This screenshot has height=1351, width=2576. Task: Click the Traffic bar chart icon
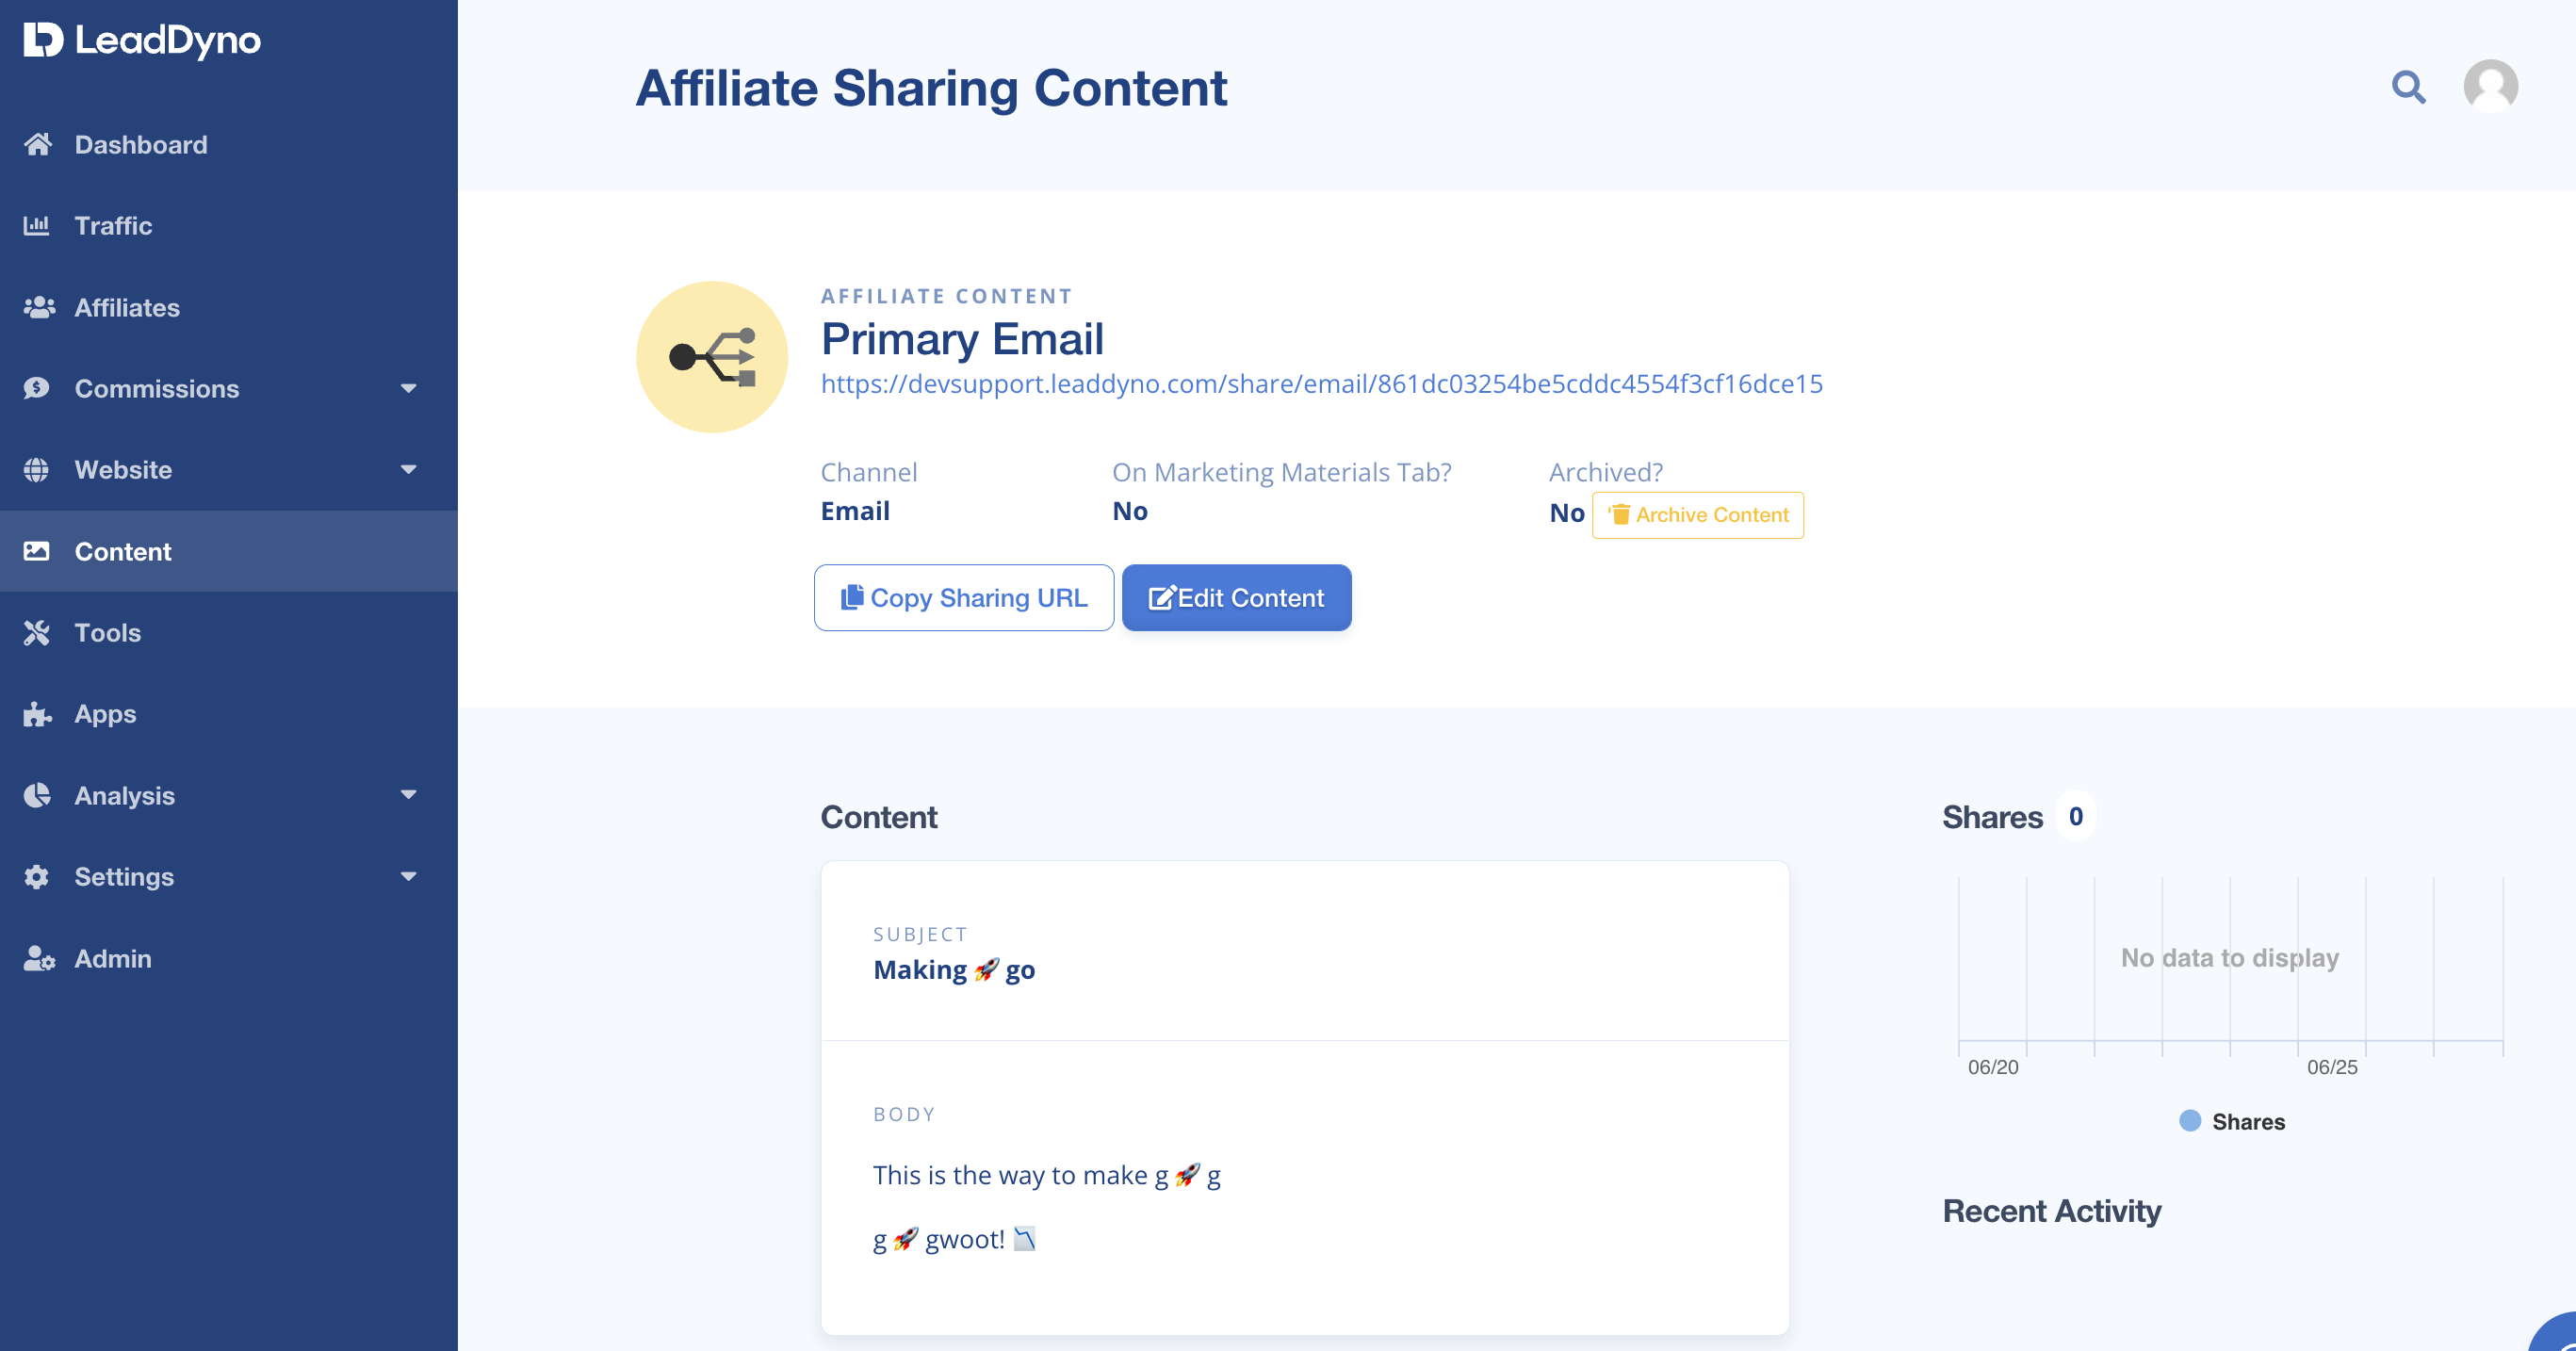coord(37,226)
